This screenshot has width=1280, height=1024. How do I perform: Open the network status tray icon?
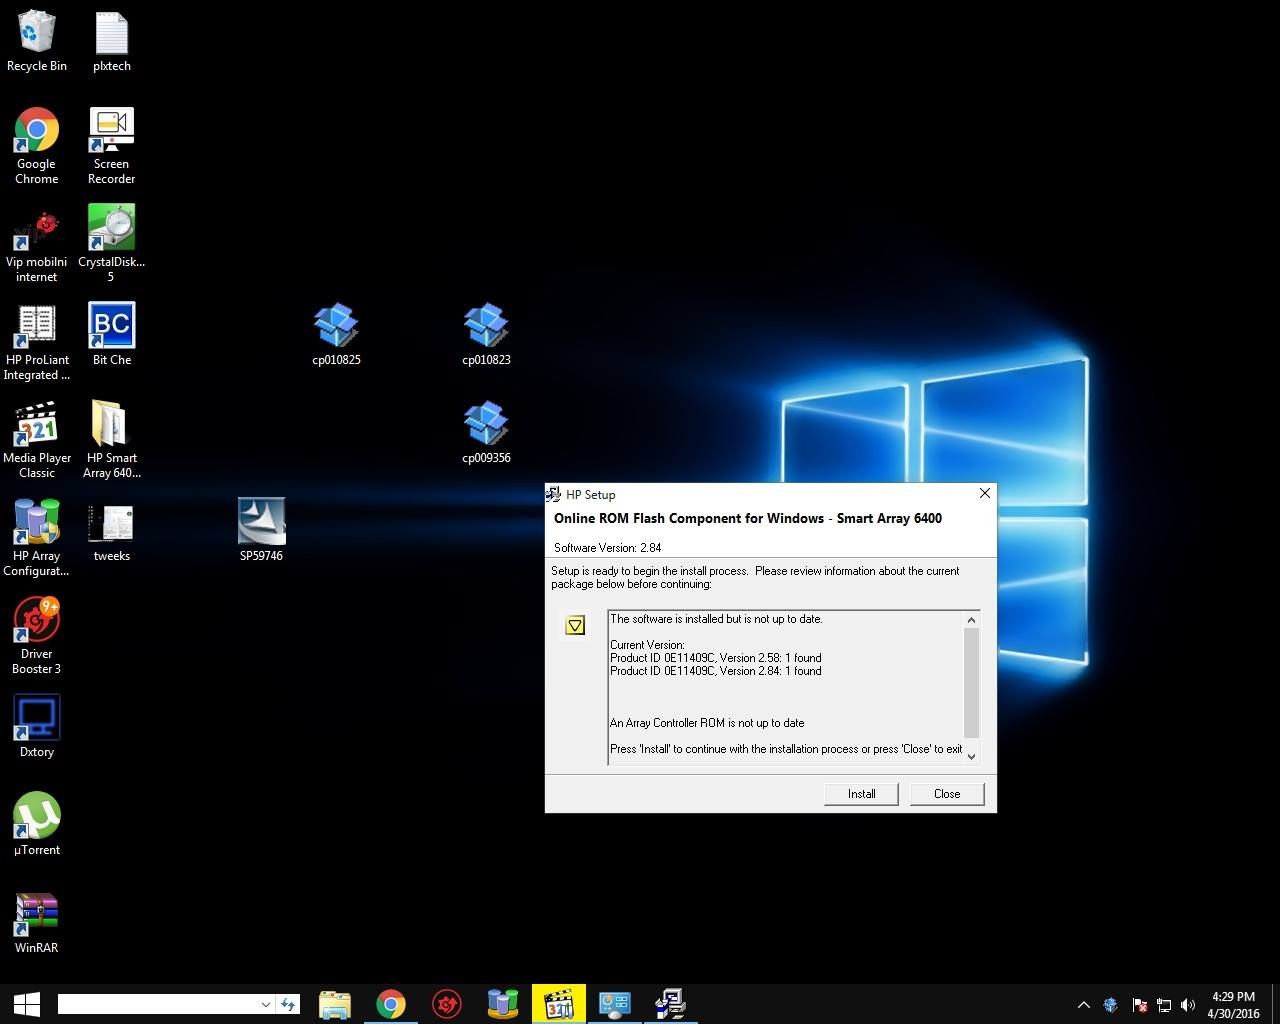click(1163, 1005)
